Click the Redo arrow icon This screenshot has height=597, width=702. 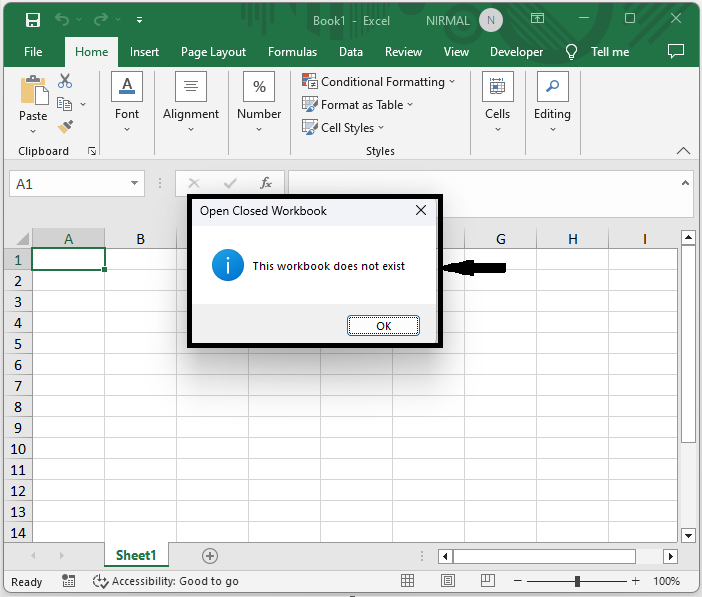(x=101, y=20)
